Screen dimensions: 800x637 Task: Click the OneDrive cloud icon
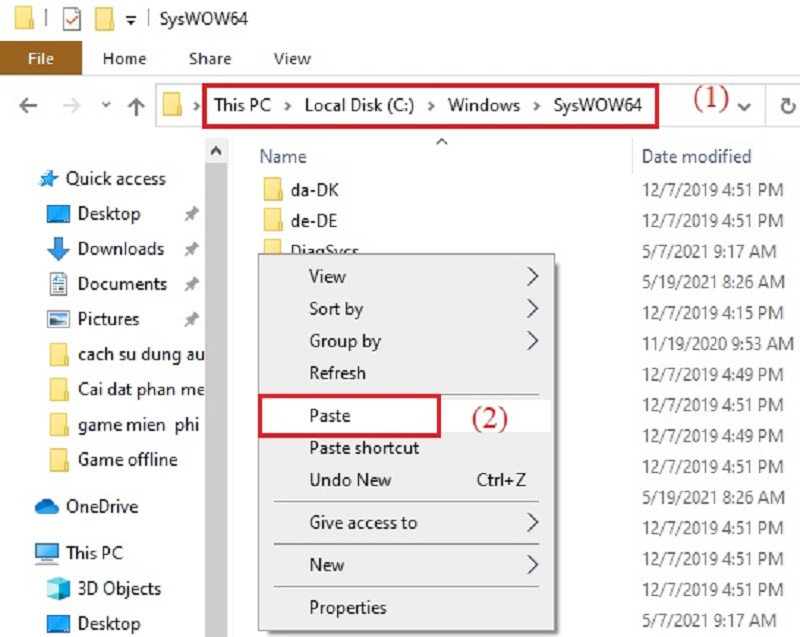click(47, 506)
